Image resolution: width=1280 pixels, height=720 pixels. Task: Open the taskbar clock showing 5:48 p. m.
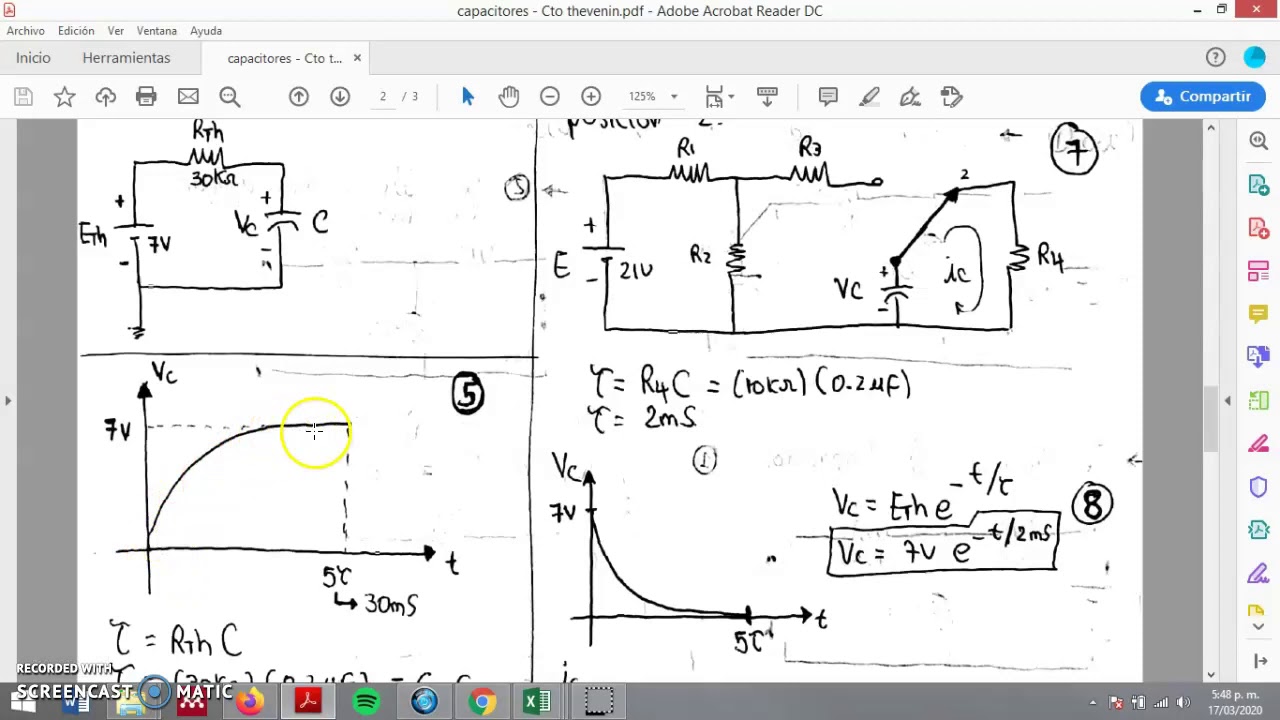click(1234, 702)
